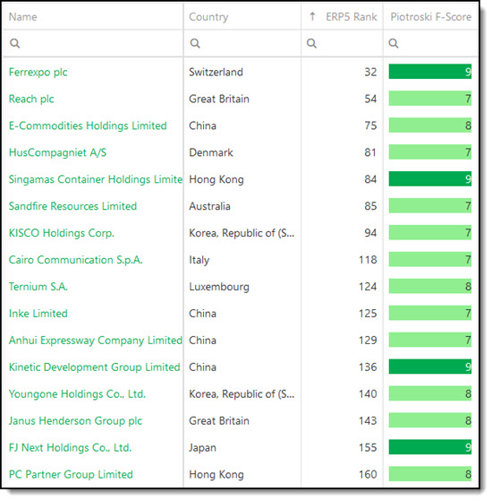This screenshot has width=492, height=500.
Task: Select ERP5 rank value 143
Action: (x=368, y=421)
